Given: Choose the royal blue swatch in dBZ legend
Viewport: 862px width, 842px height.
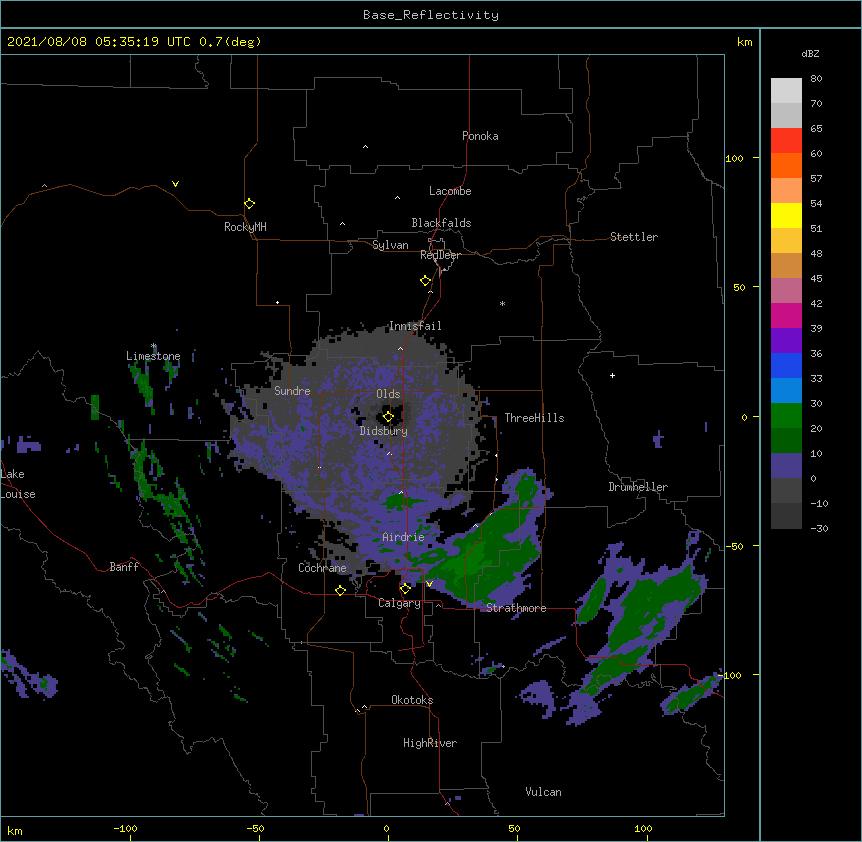Looking at the screenshot, I should point(786,365).
